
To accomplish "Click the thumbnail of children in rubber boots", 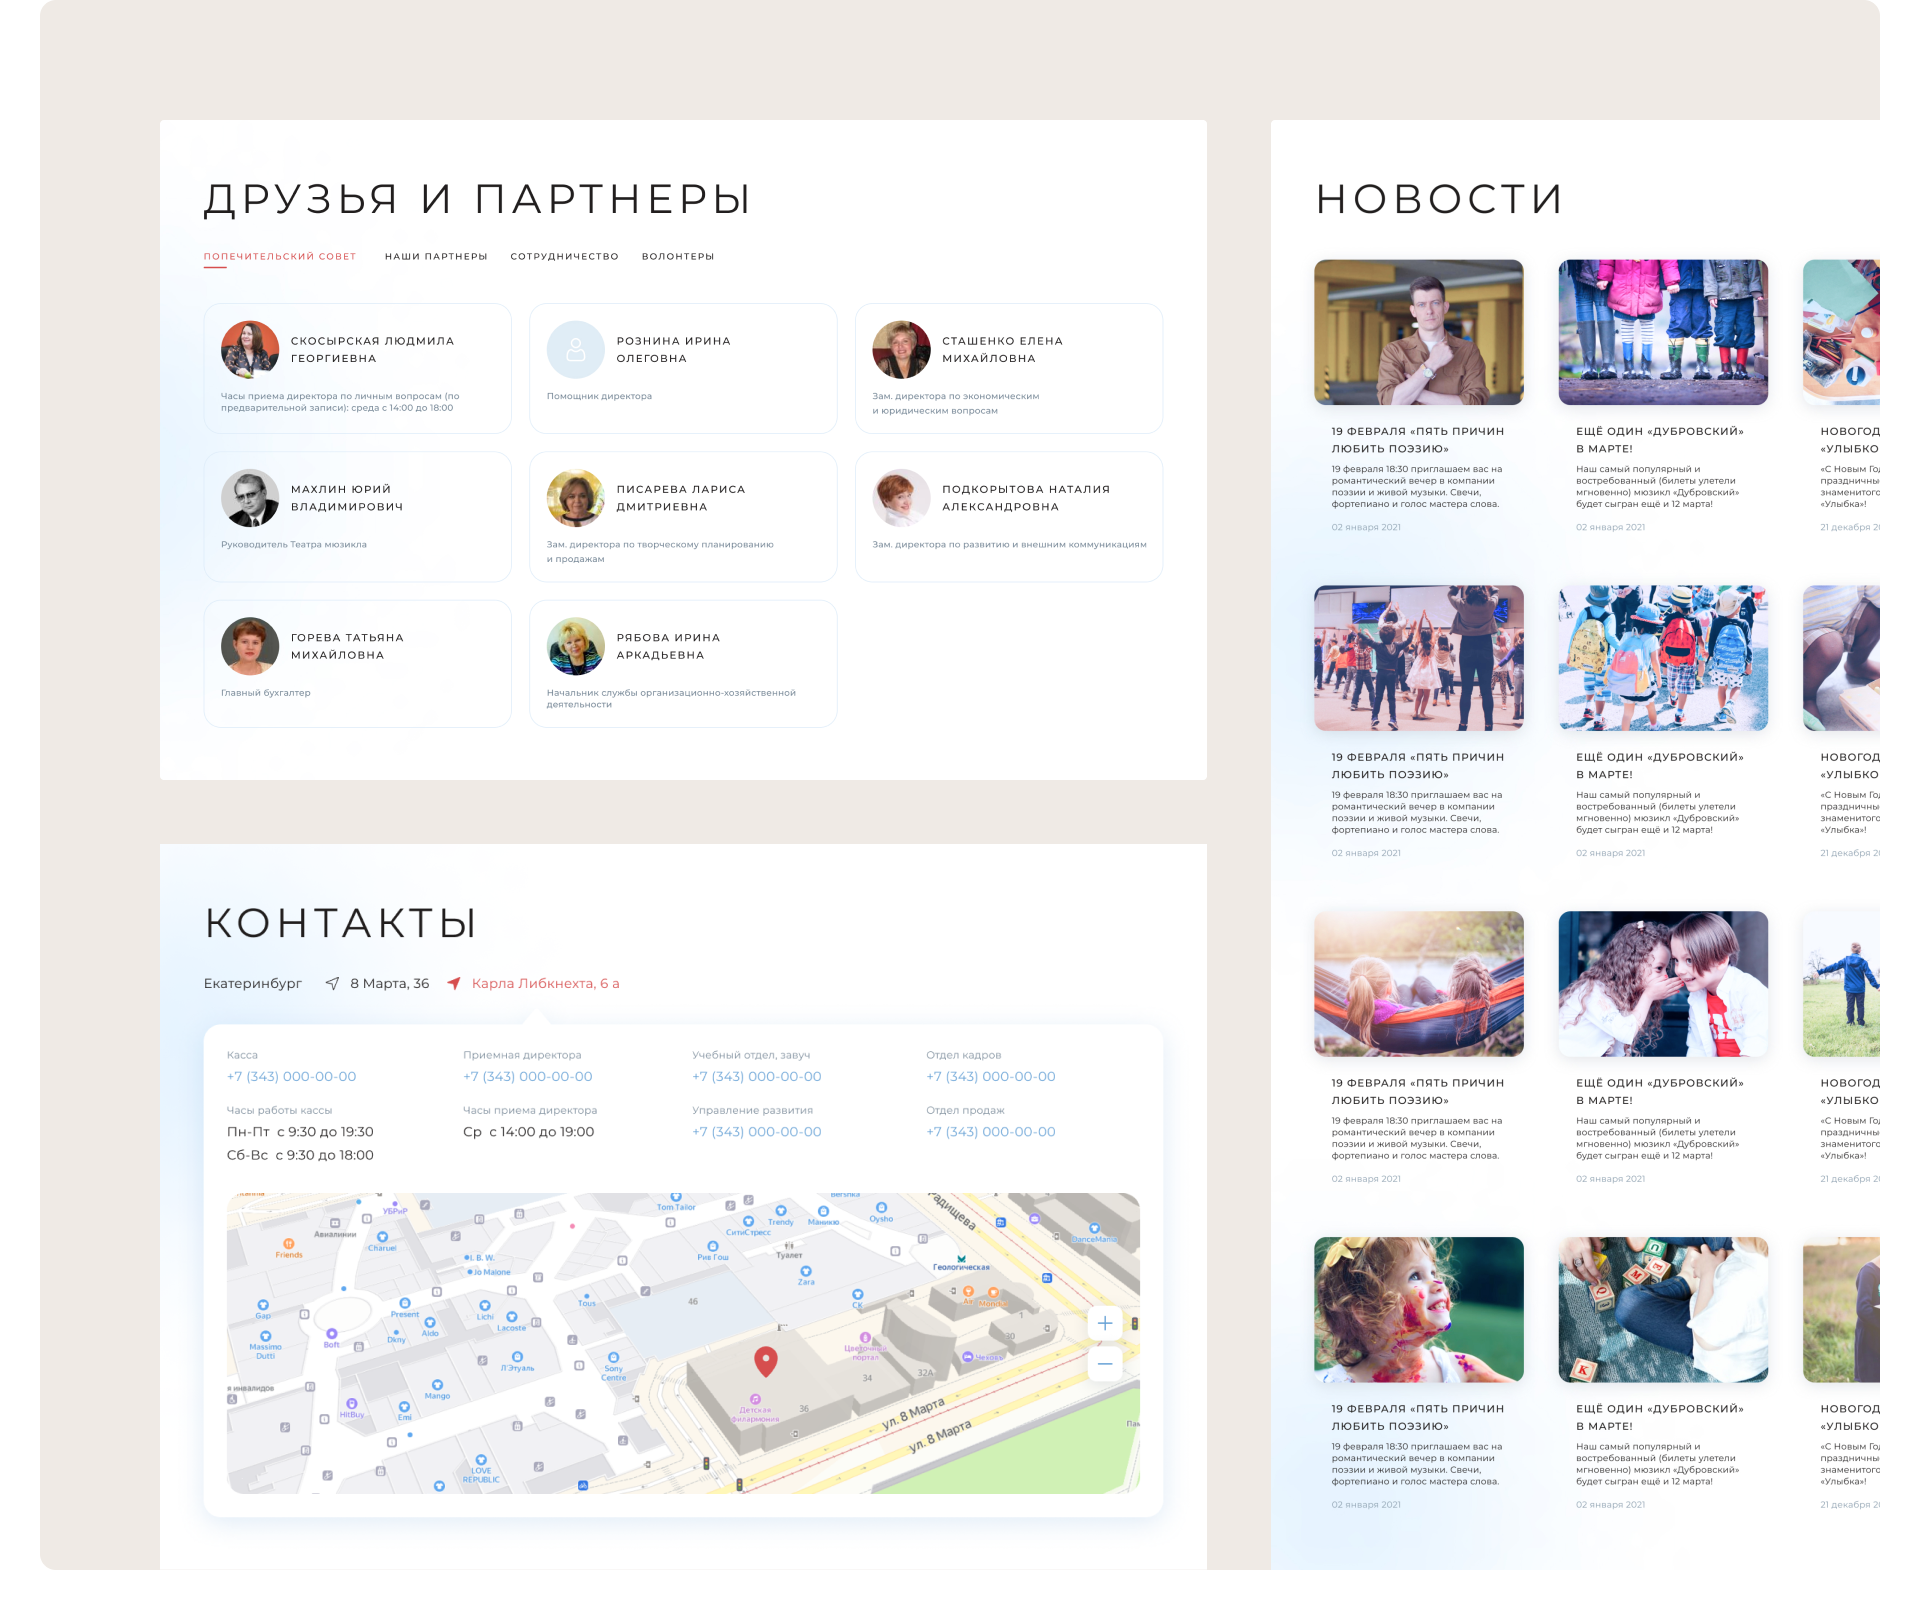I will 1663,333.
